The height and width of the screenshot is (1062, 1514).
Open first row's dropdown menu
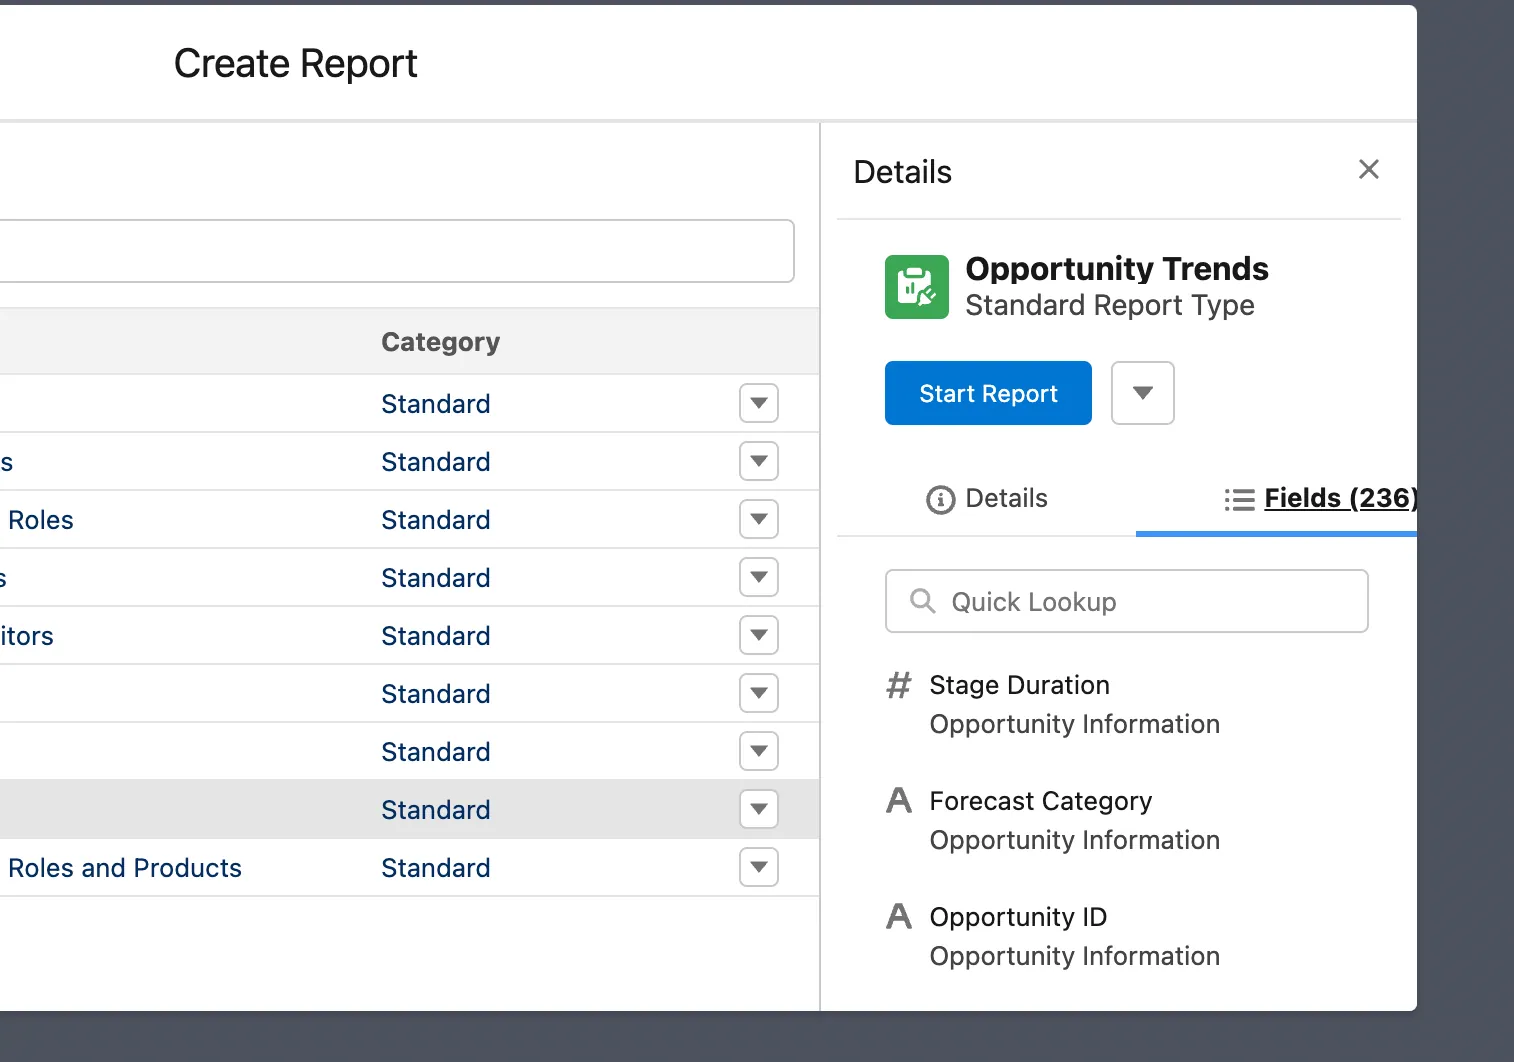759,403
